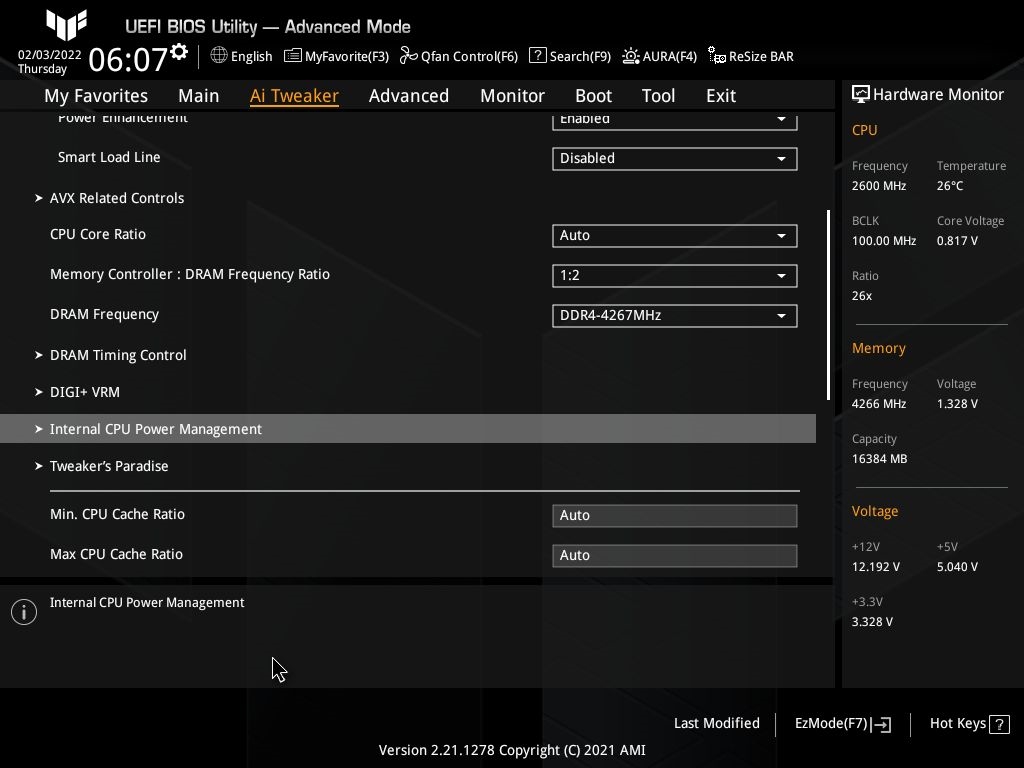
Task: Click Core Voltage value 0.817 V
Action: (x=957, y=241)
